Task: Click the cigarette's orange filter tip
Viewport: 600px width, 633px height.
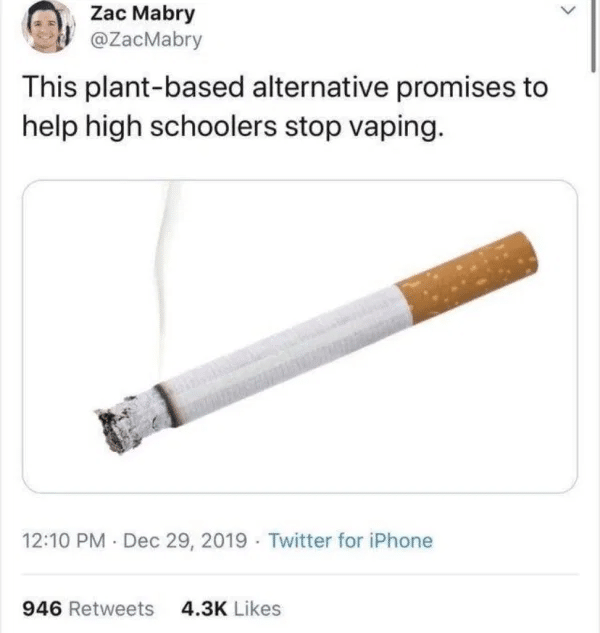Action: [467, 277]
